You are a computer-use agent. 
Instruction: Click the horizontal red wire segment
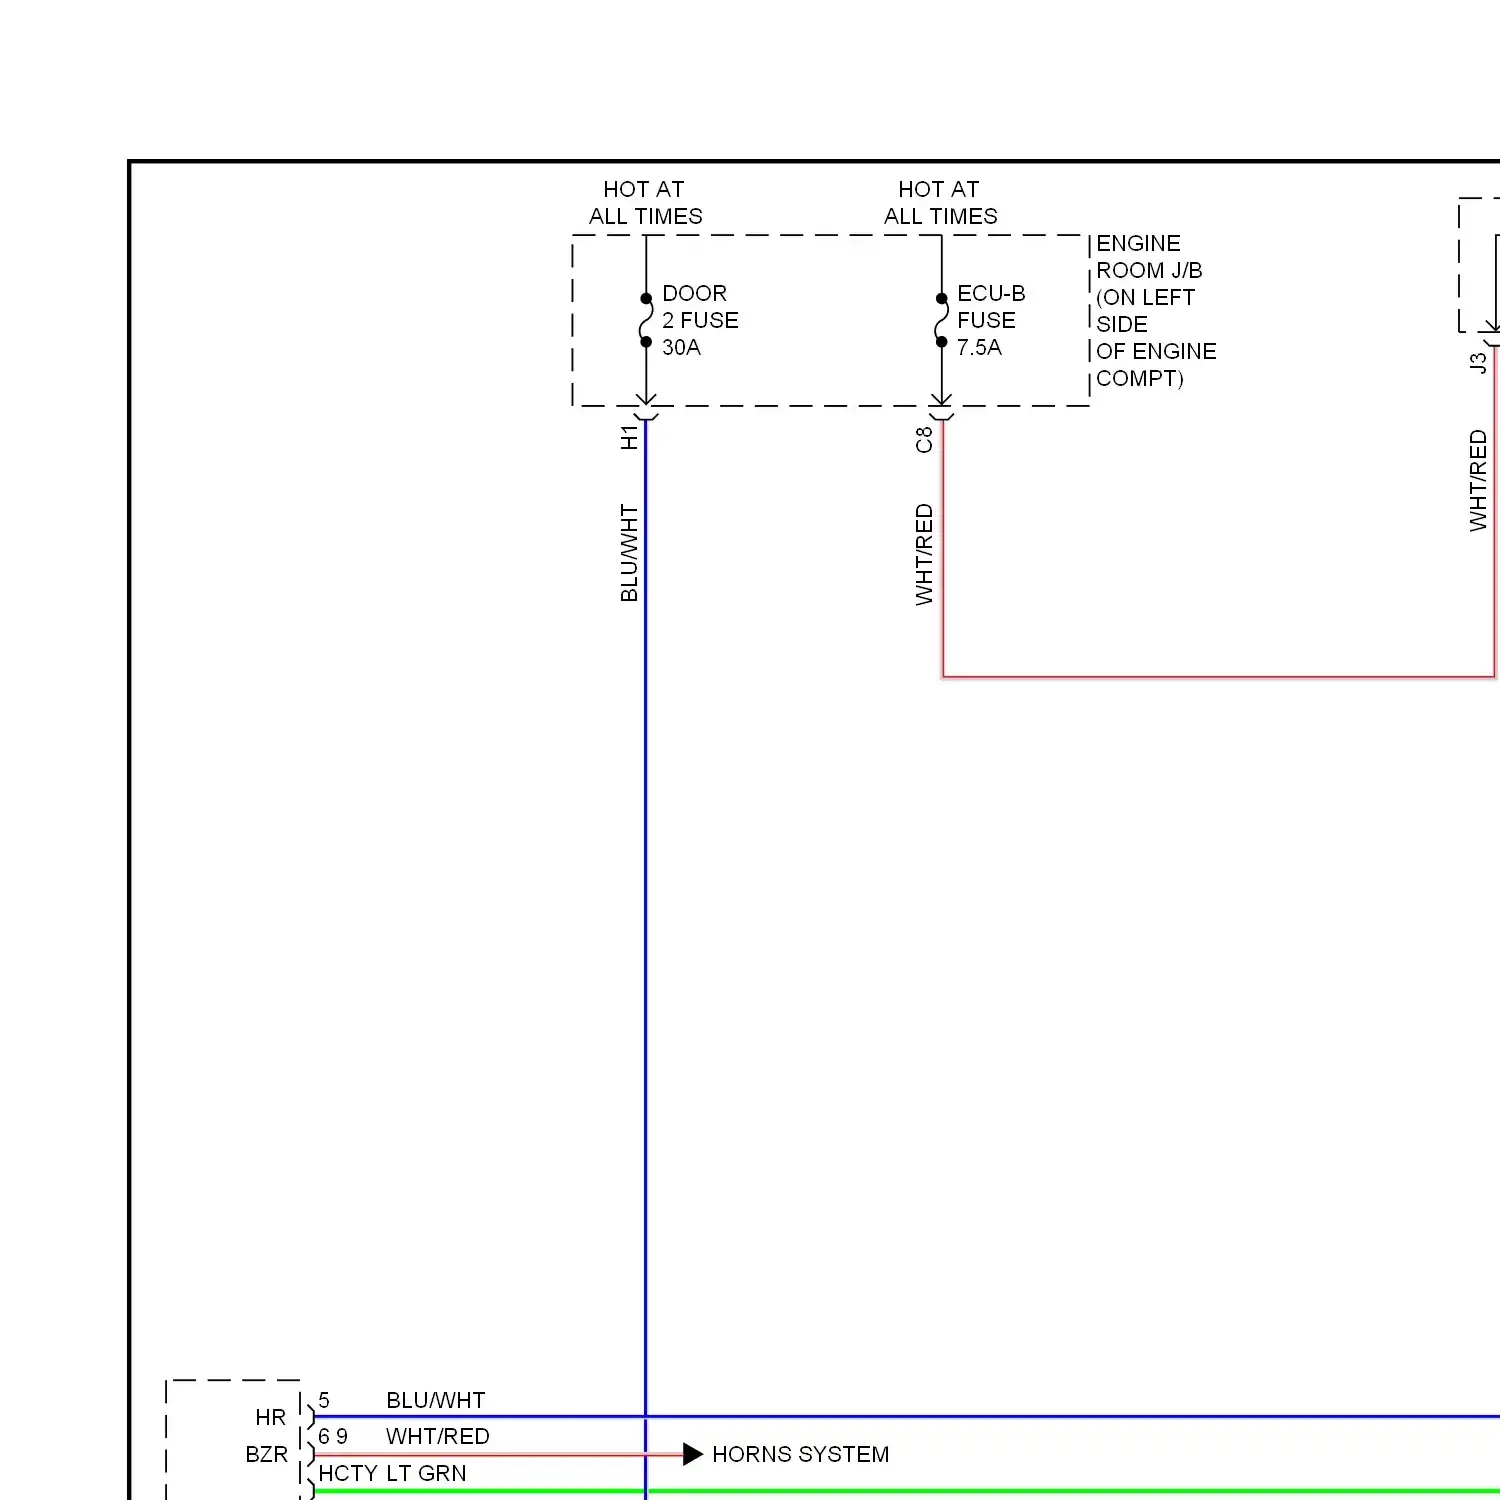click(x=1218, y=677)
